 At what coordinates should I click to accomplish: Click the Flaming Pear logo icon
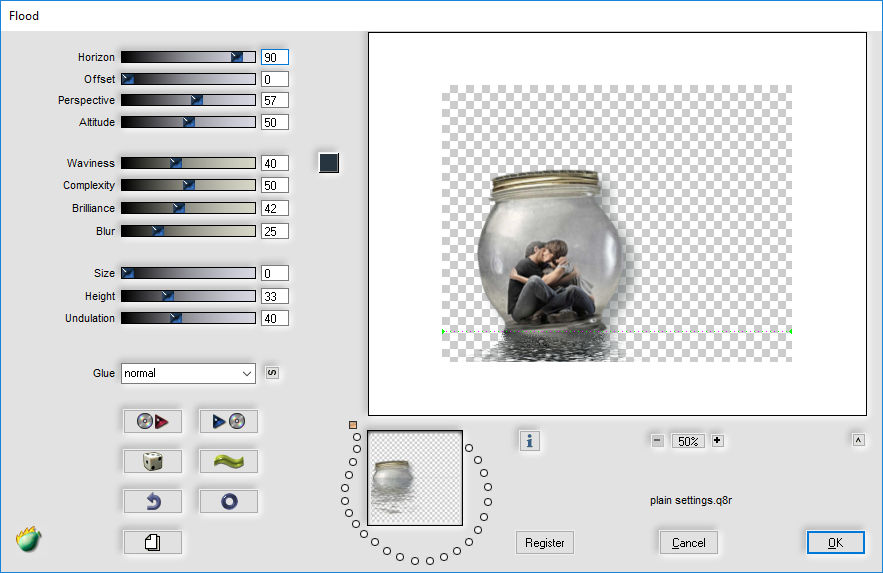point(29,539)
